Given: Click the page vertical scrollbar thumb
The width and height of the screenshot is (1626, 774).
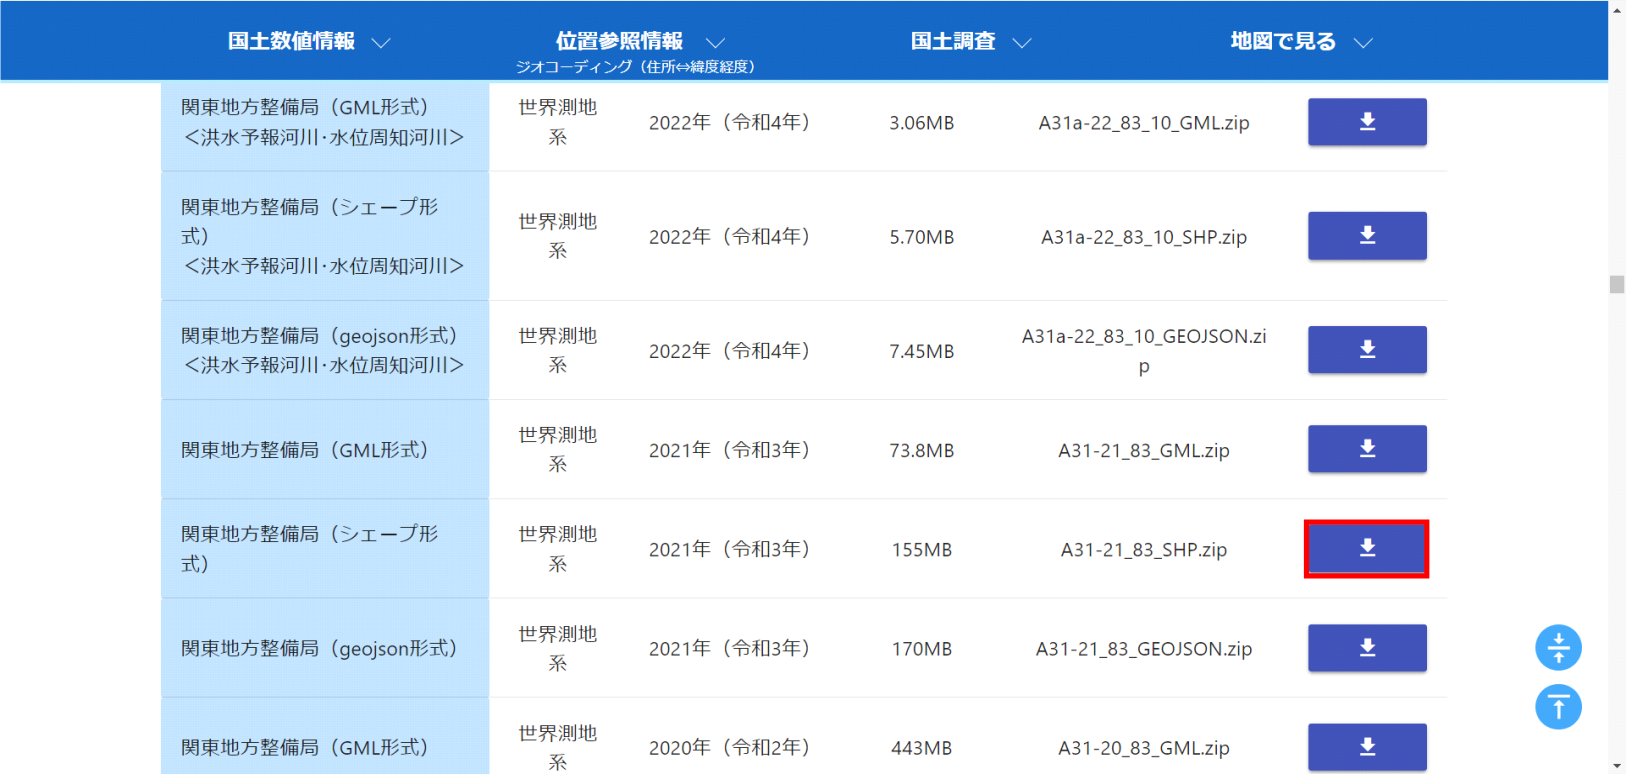Looking at the screenshot, I should click(1617, 285).
